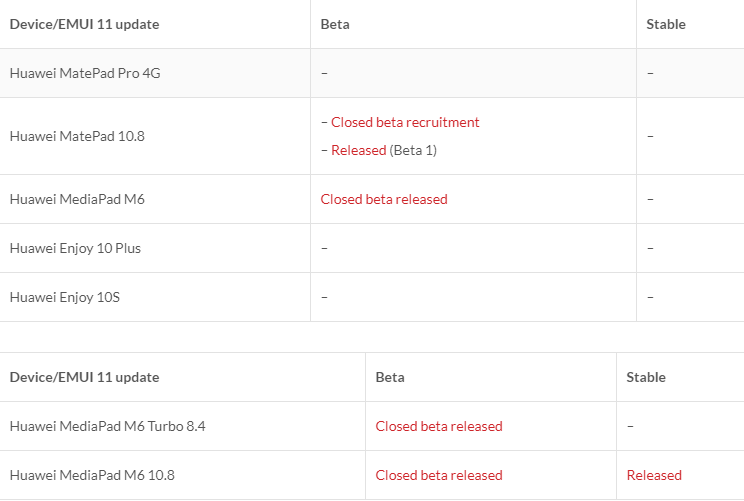Click Stable column header in first table
Image resolution: width=744 pixels, height=501 pixels.
[x=666, y=24]
